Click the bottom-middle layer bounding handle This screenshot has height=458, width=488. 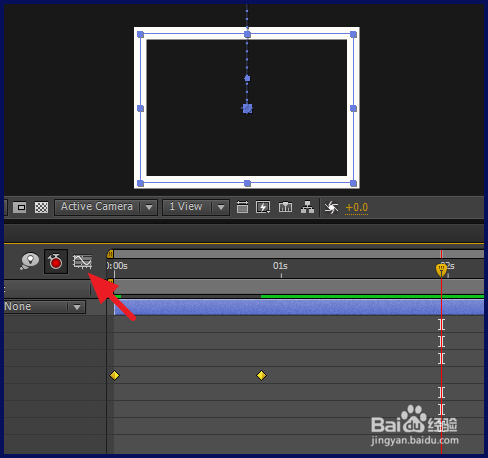[247, 183]
